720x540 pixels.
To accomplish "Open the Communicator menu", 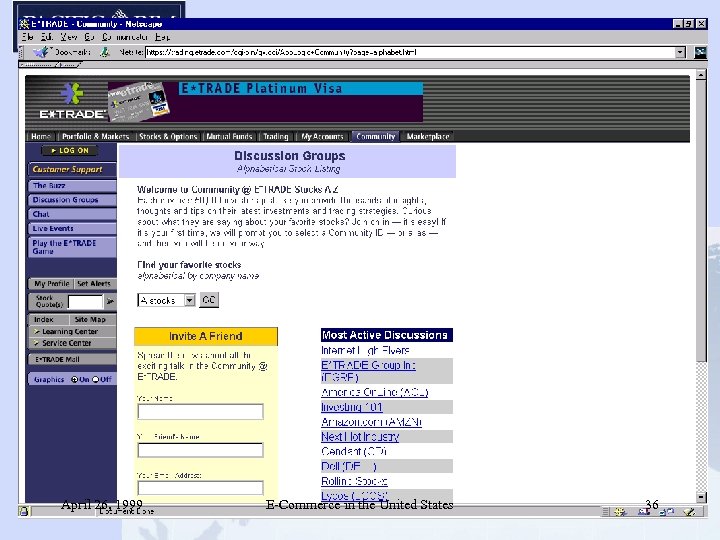I will click(125, 37).
